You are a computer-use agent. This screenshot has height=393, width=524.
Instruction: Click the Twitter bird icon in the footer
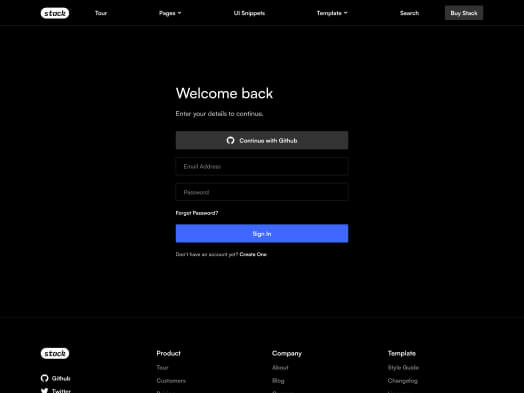(44, 390)
